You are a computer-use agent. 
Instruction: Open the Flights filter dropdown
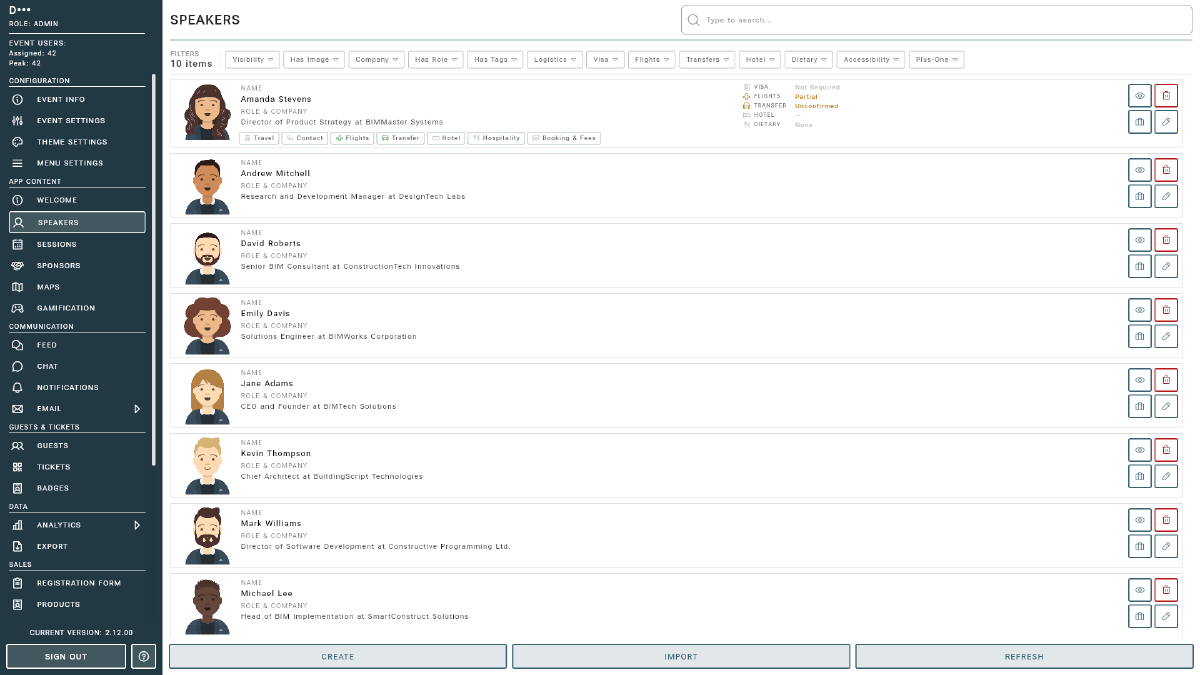[652, 60]
